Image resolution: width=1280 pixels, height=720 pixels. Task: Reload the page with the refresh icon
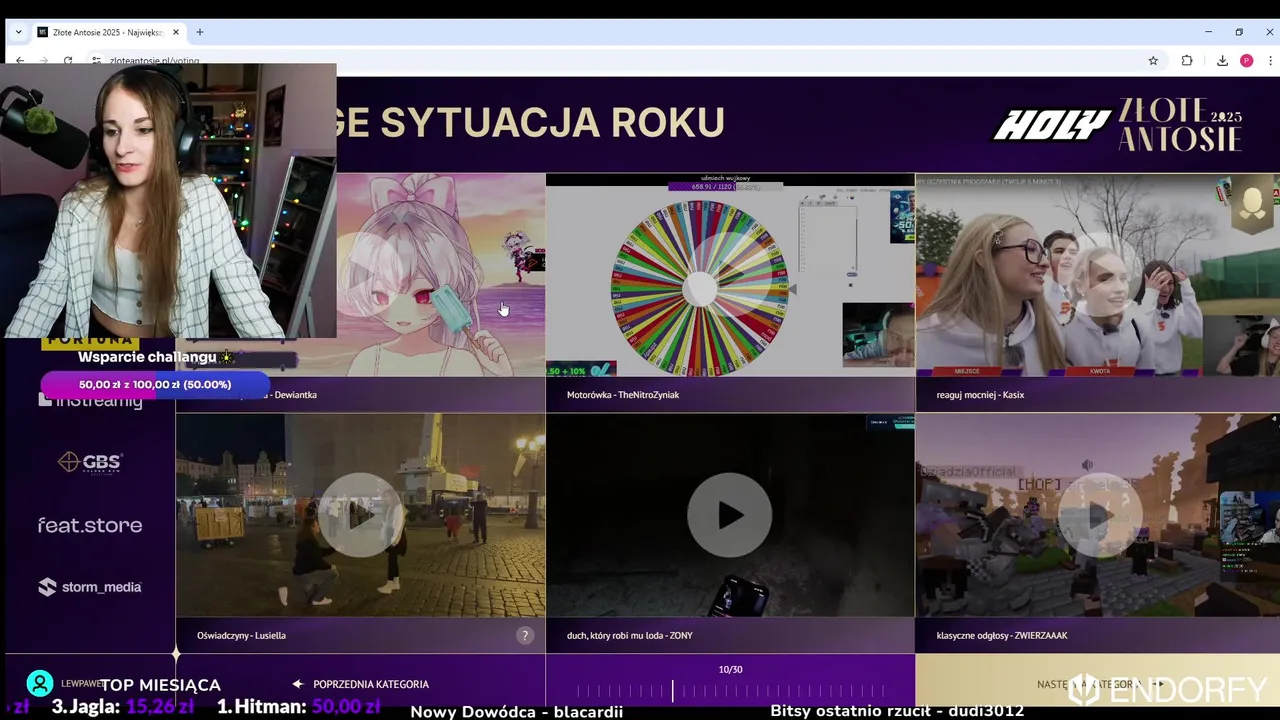[x=68, y=60]
